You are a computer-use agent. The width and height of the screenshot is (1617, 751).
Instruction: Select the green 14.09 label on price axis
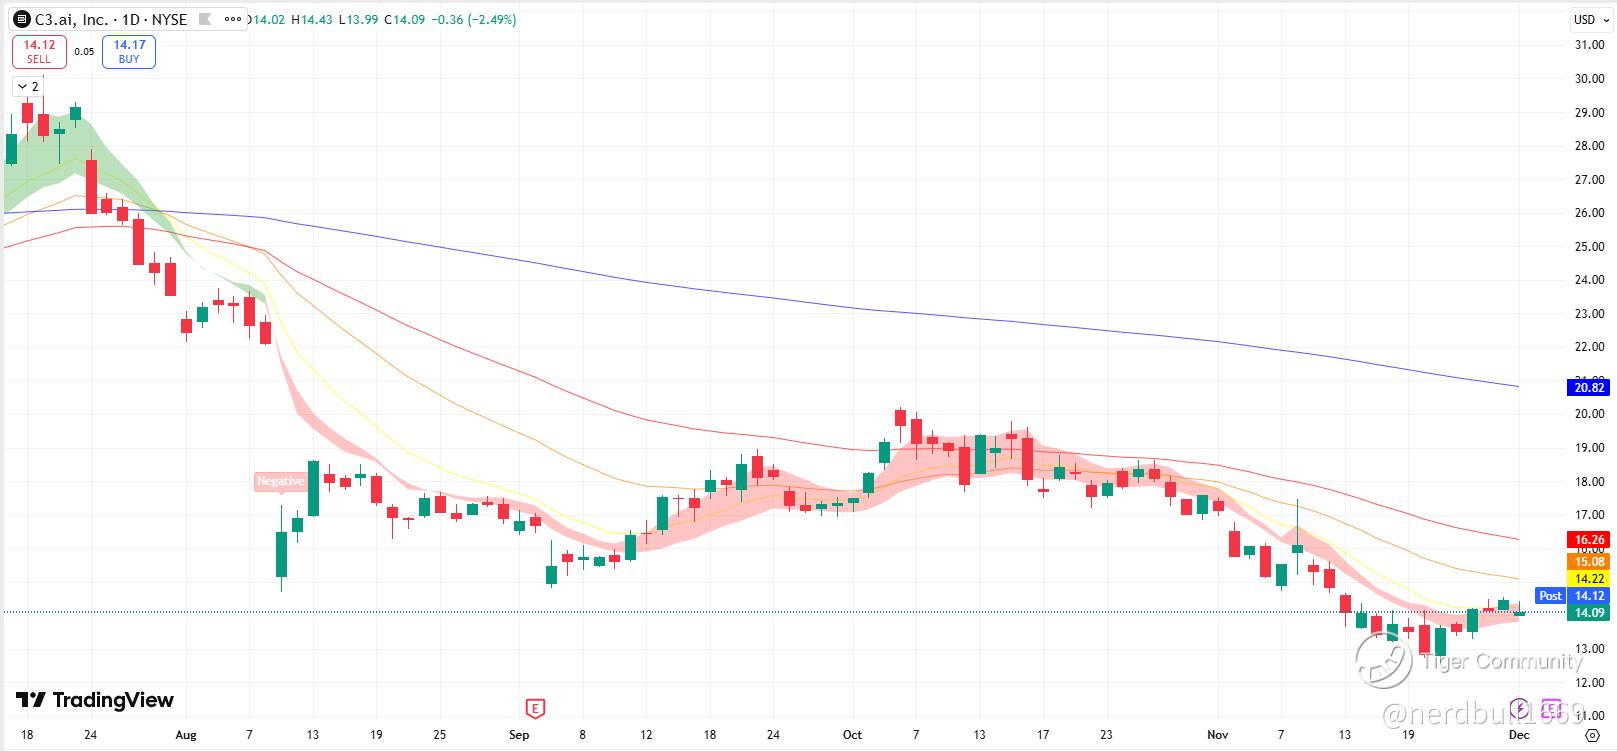coord(1589,613)
